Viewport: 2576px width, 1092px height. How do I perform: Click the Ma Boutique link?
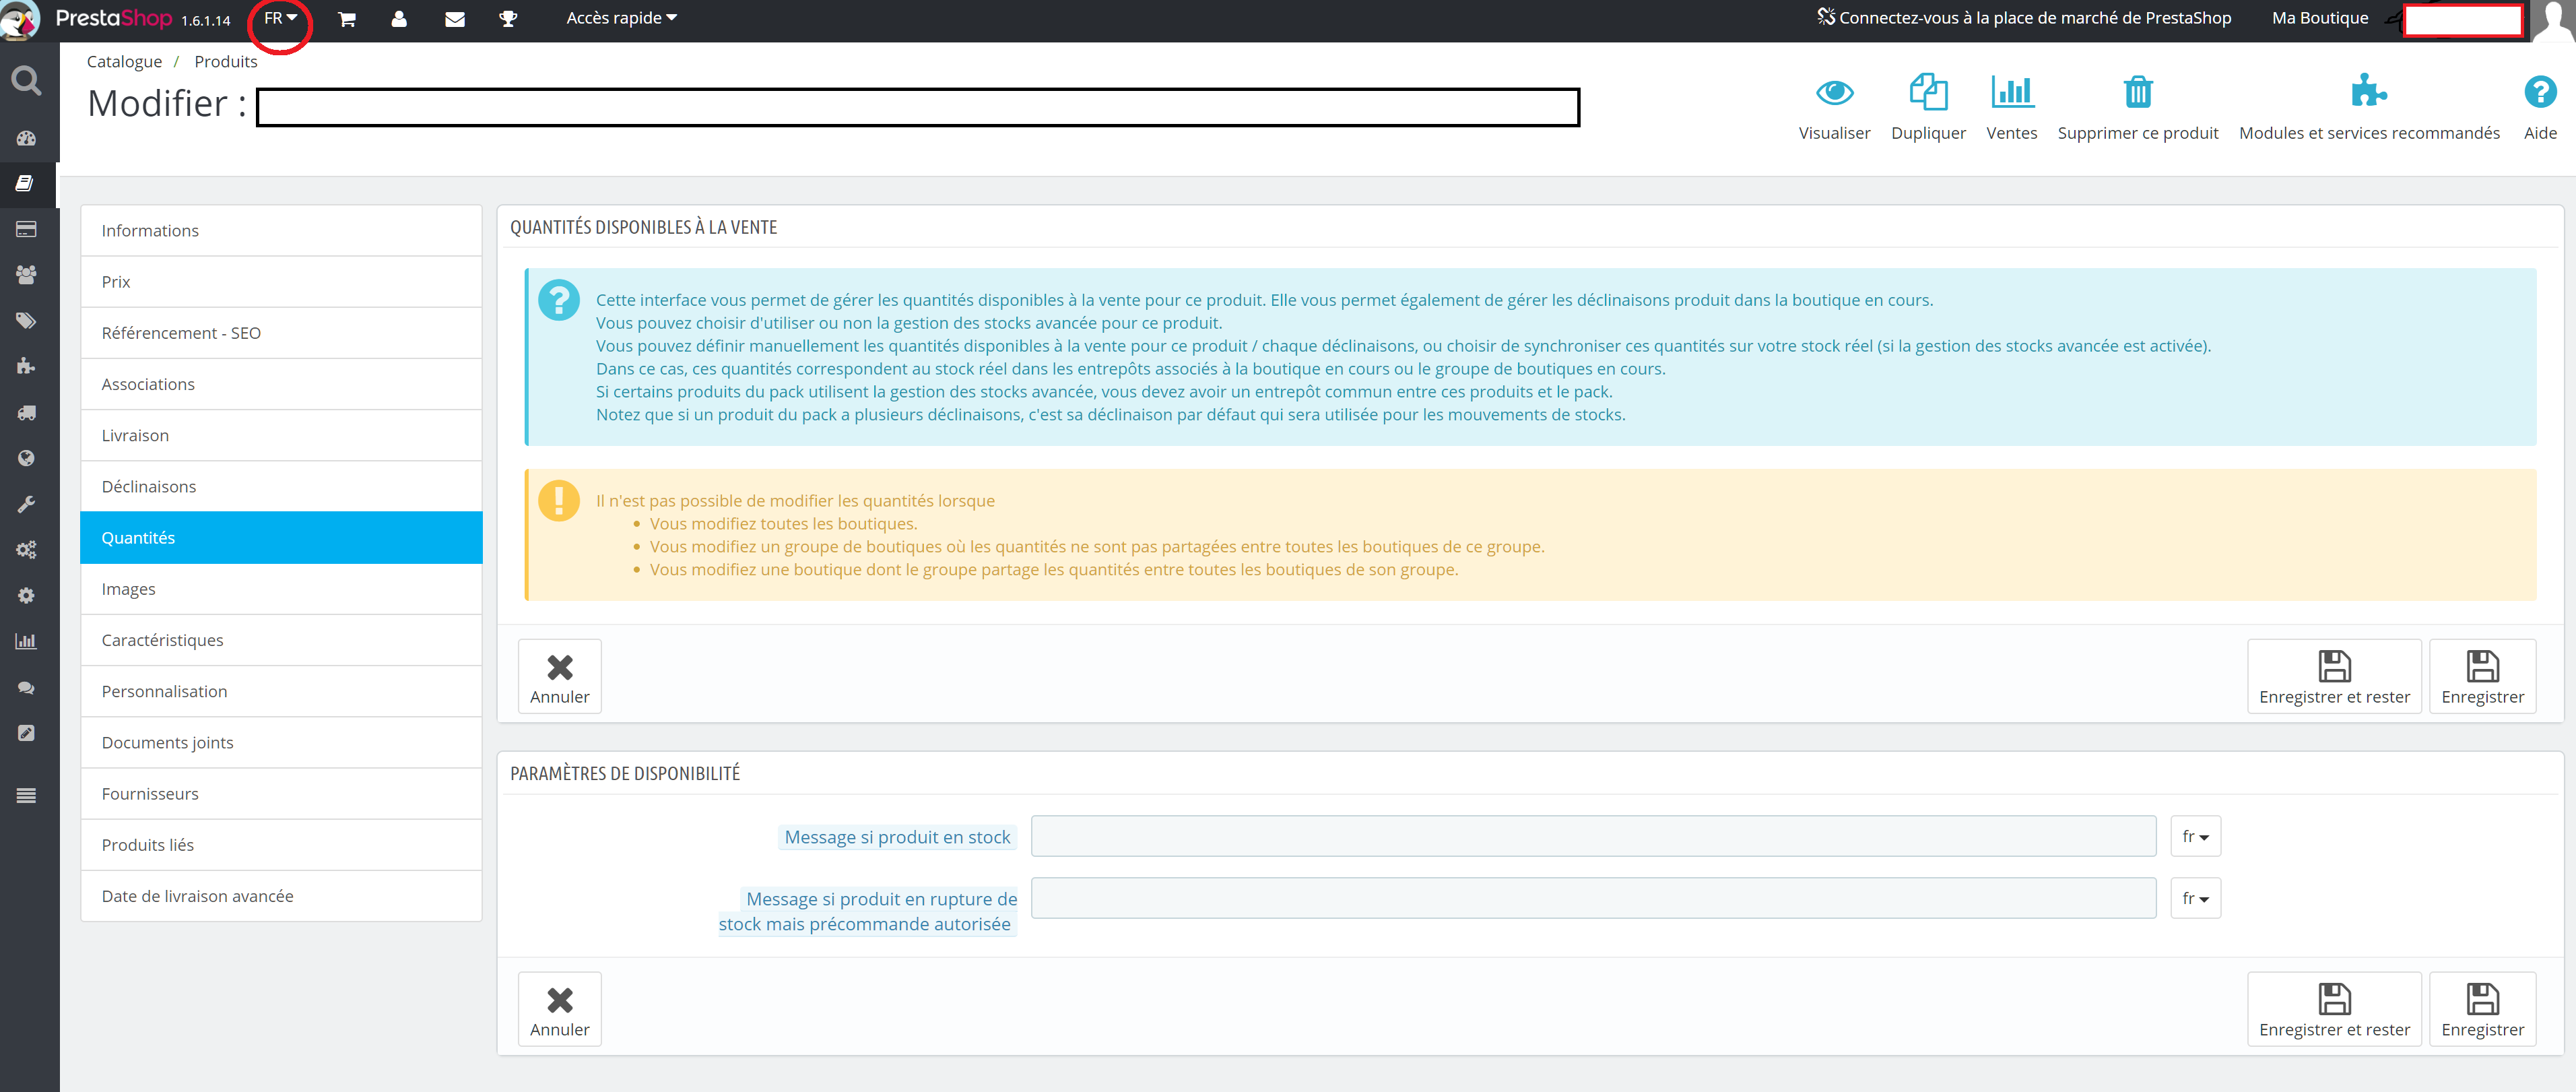pos(2320,18)
